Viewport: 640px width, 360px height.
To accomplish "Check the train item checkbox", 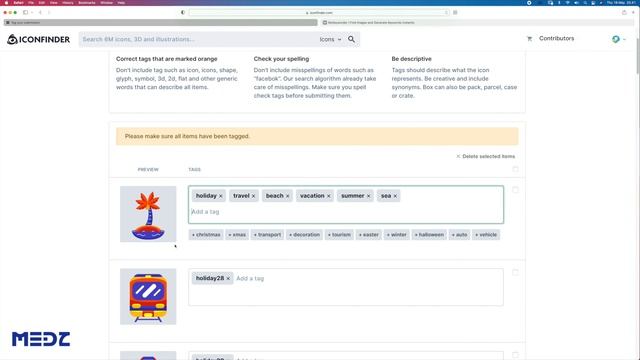I will (x=516, y=272).
